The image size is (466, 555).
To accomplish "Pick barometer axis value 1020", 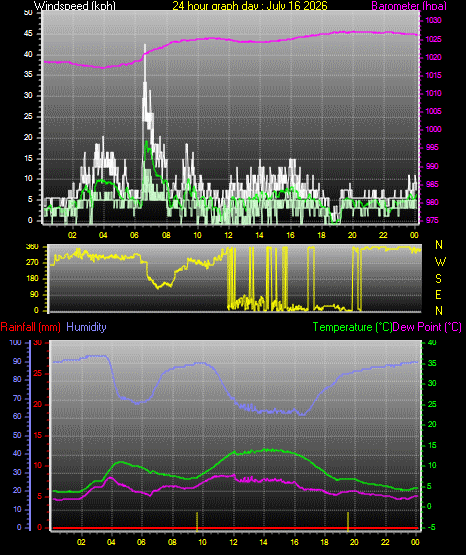I will click(x=433, y=57).
